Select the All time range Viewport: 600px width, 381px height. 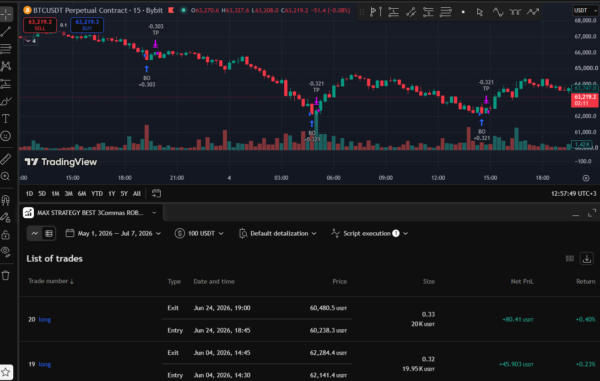[137, 194]
